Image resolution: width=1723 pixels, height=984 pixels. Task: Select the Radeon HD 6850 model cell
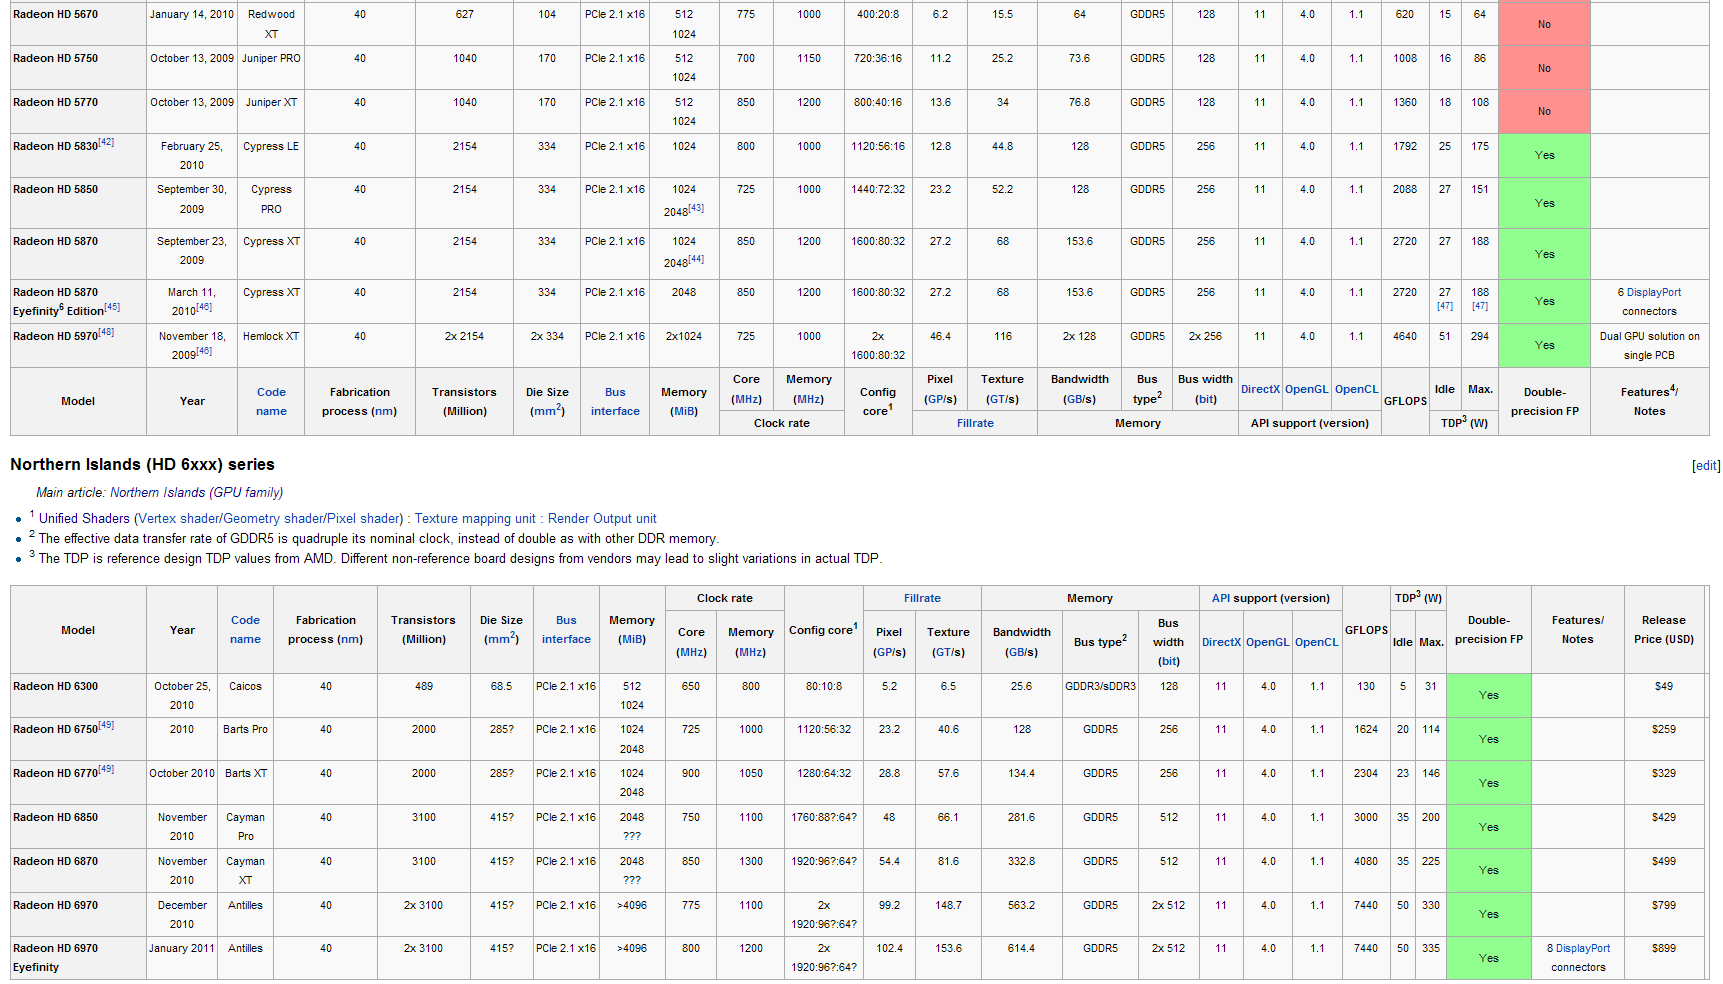[x=78, y=826]
